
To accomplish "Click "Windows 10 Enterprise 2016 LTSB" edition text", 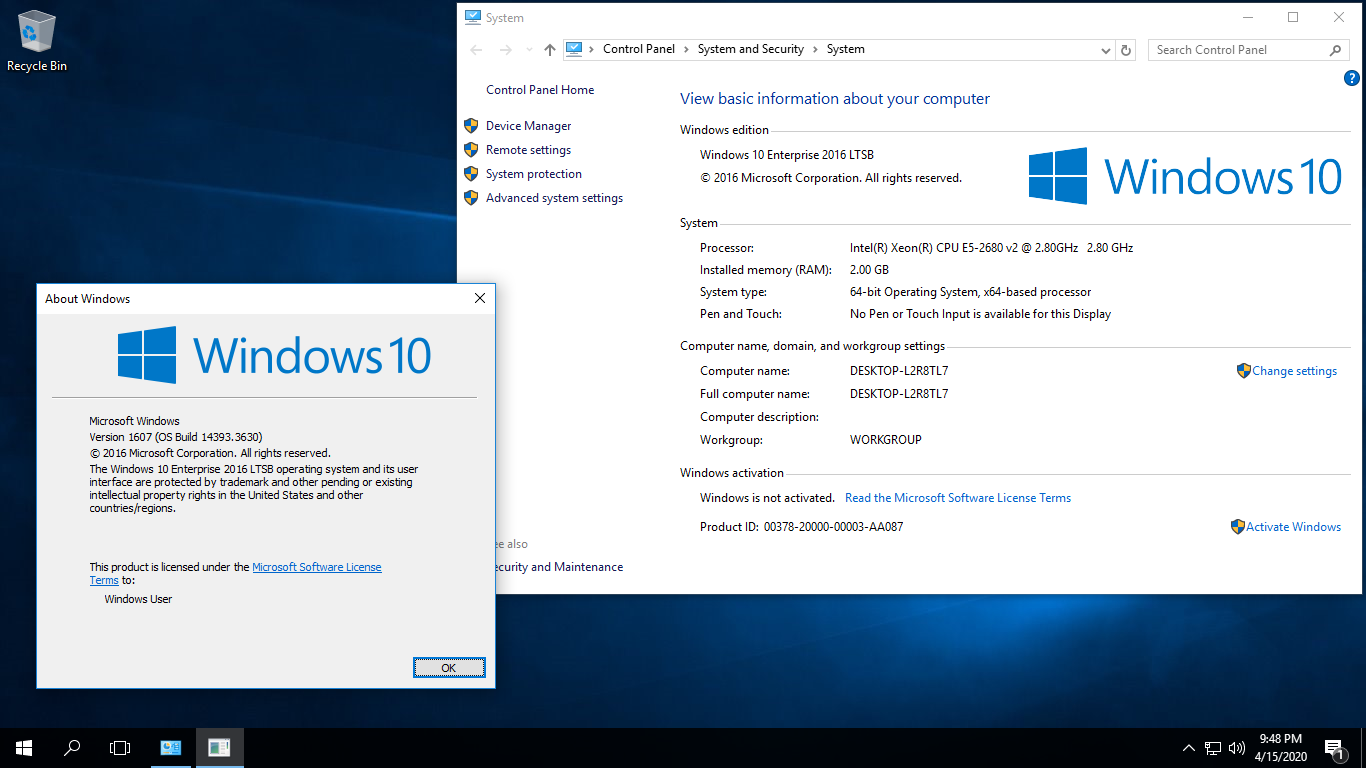I will (787, 155).
